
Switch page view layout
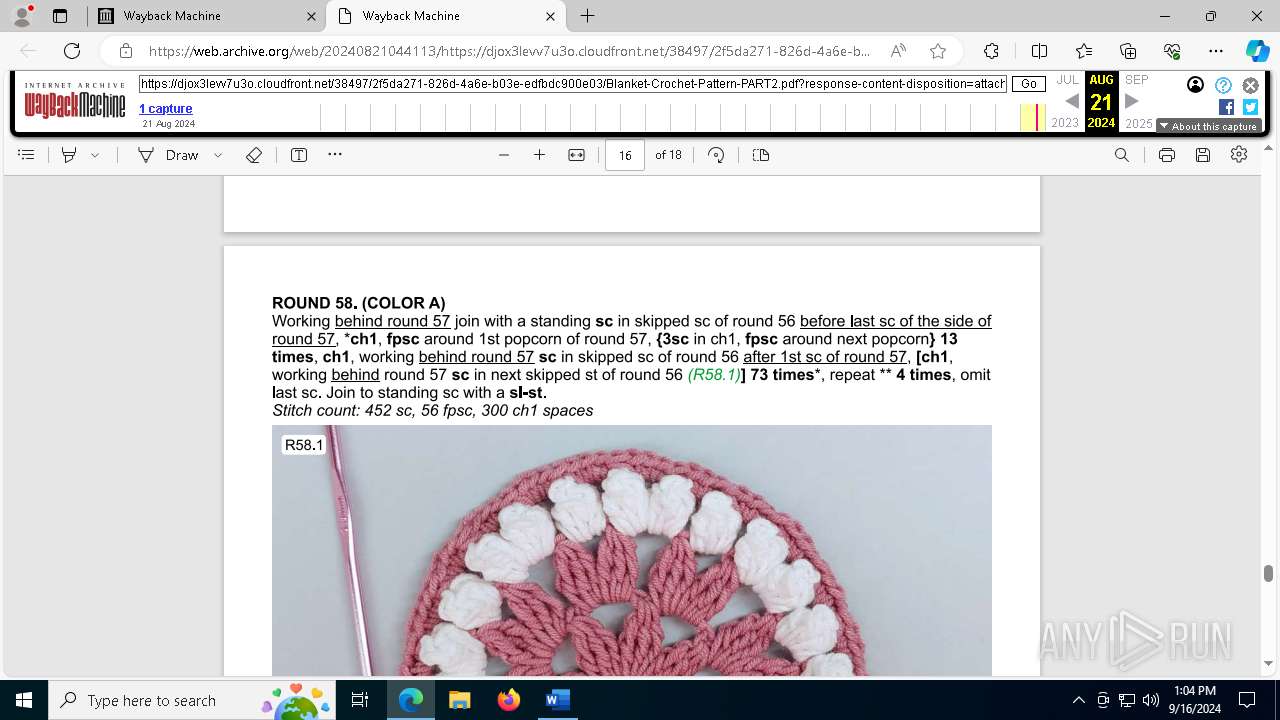point(761,155)
